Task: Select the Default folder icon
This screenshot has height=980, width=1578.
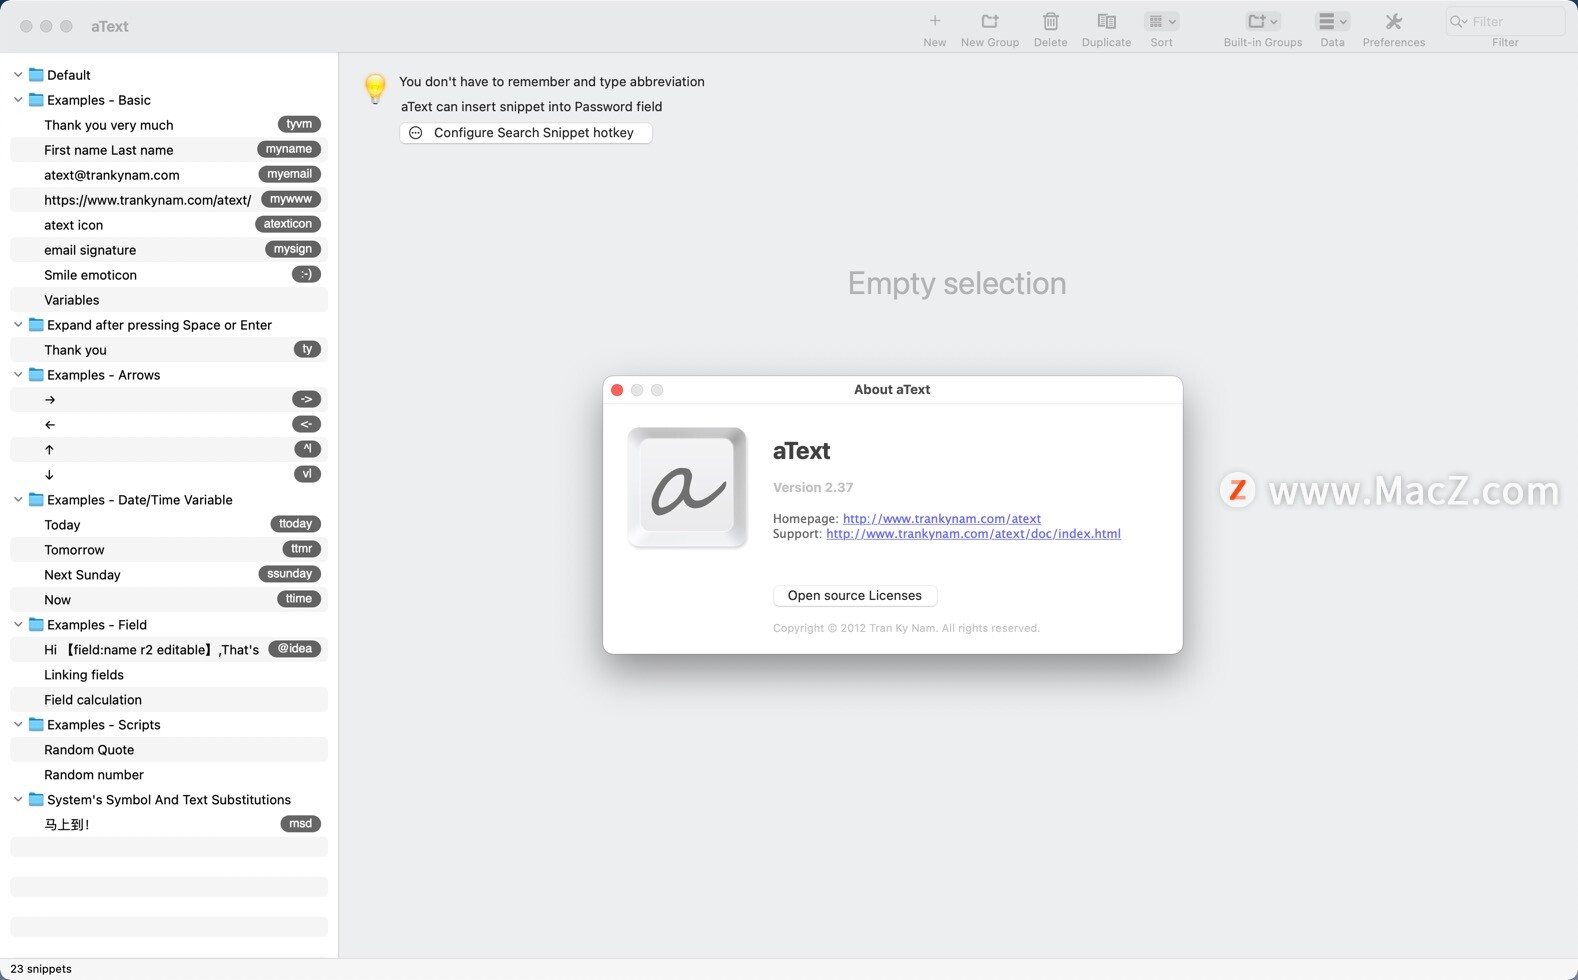Action: 36,75
